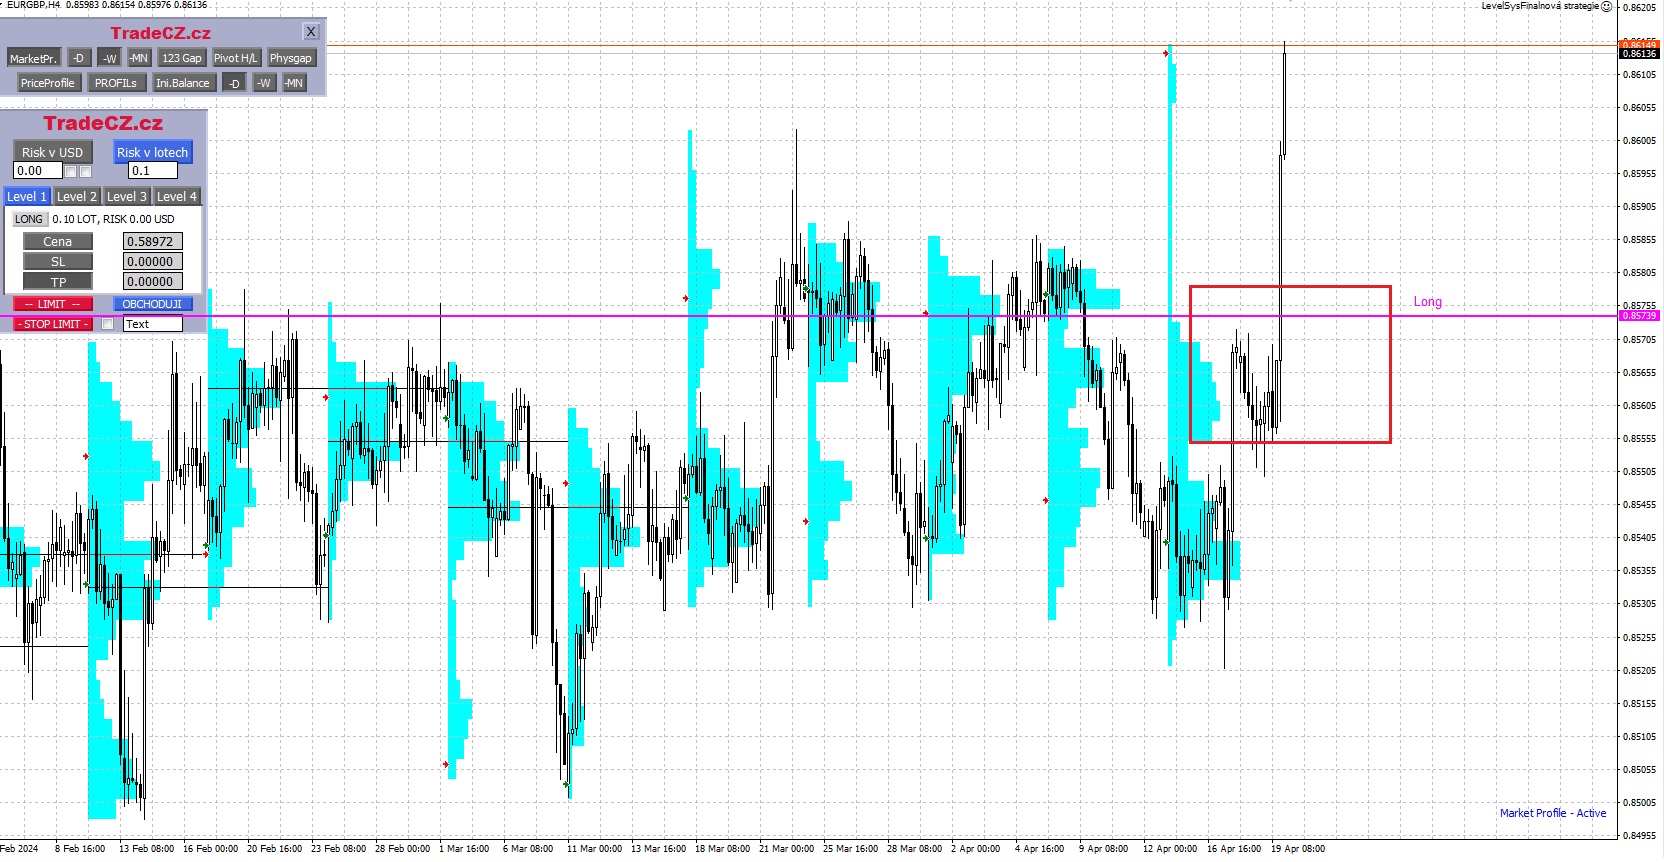Click the Cena price input field
This screenshot has height=862, width=1664.
[x=152, y=241]
